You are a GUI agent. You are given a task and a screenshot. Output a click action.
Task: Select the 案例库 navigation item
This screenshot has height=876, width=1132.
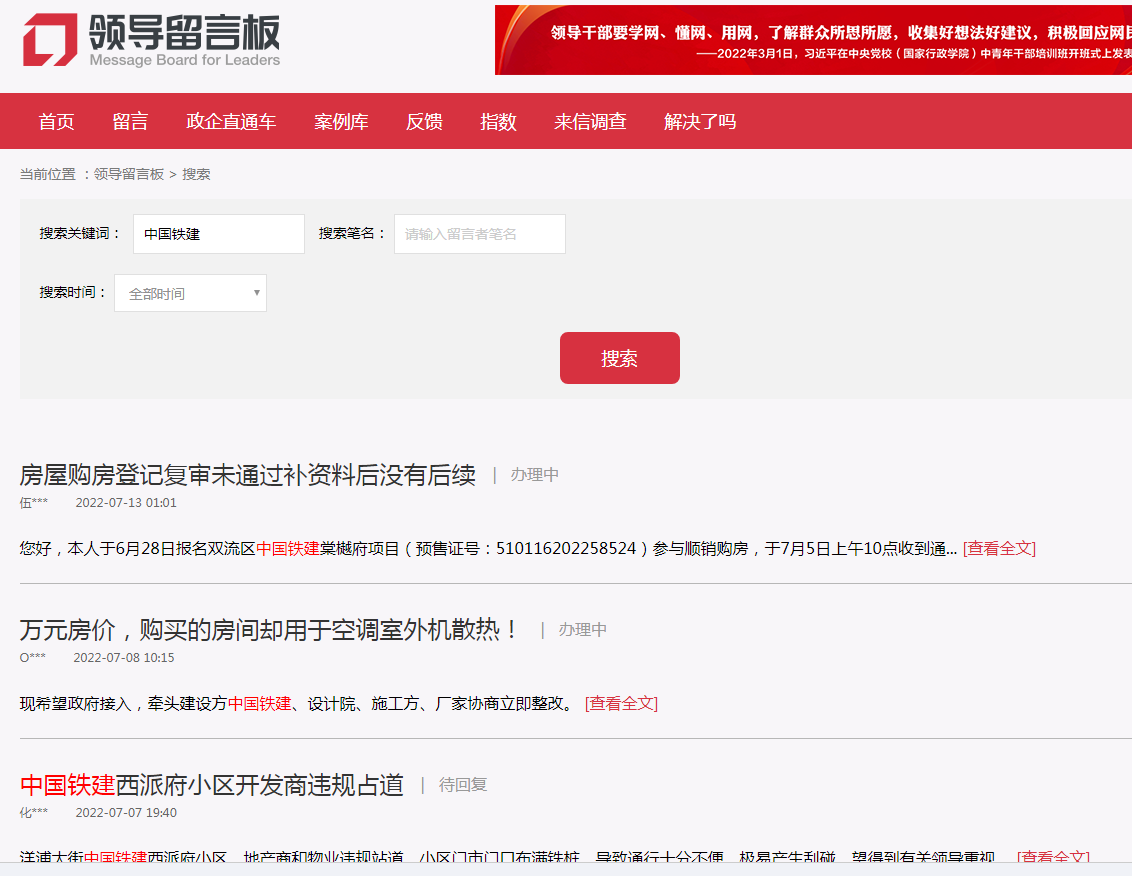click(x=341, y=122)
